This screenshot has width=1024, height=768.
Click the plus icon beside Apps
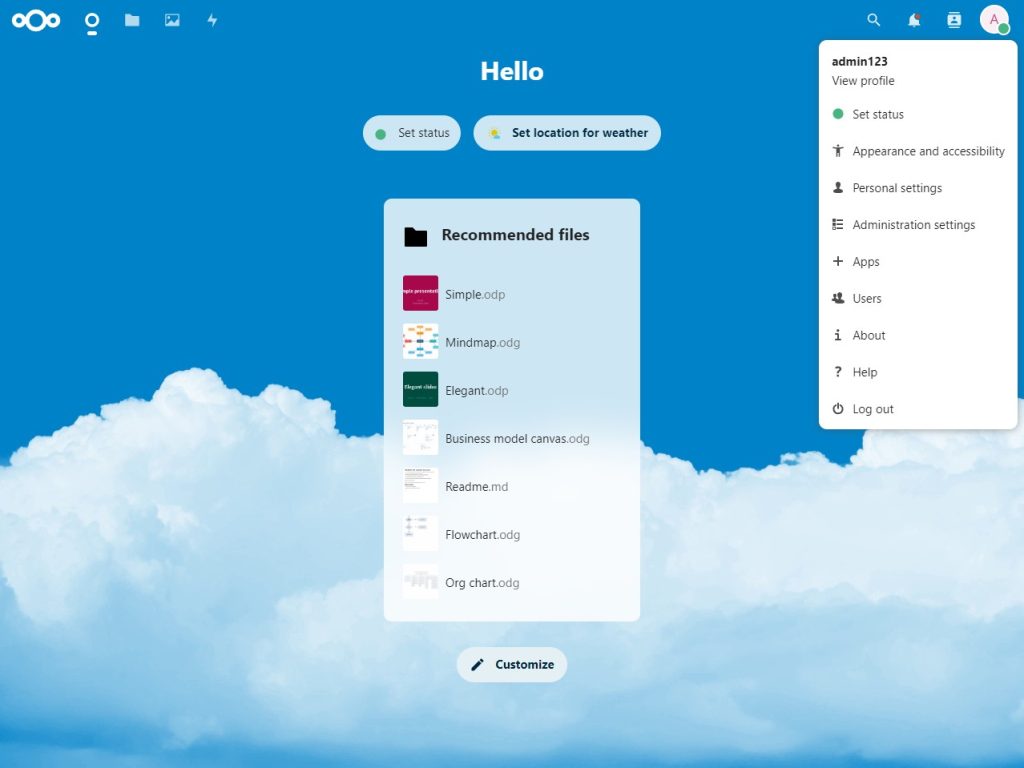click(x=838, y=261)
